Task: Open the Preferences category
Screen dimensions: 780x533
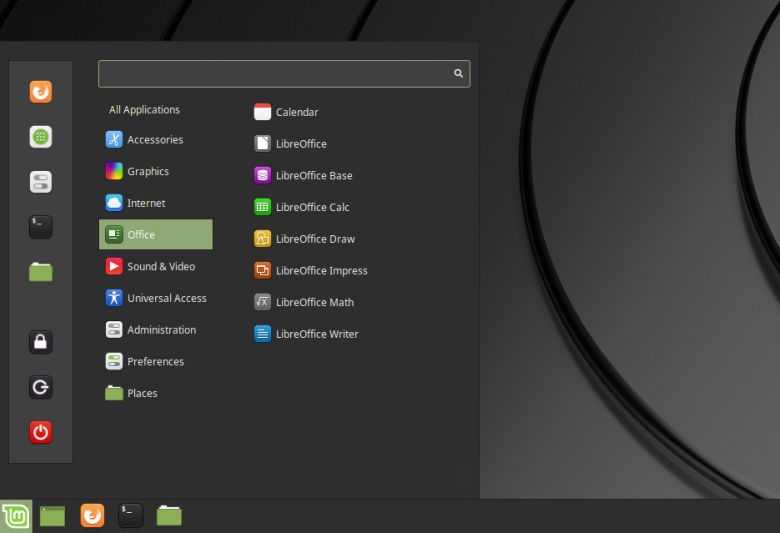Action: click(156, 361)
